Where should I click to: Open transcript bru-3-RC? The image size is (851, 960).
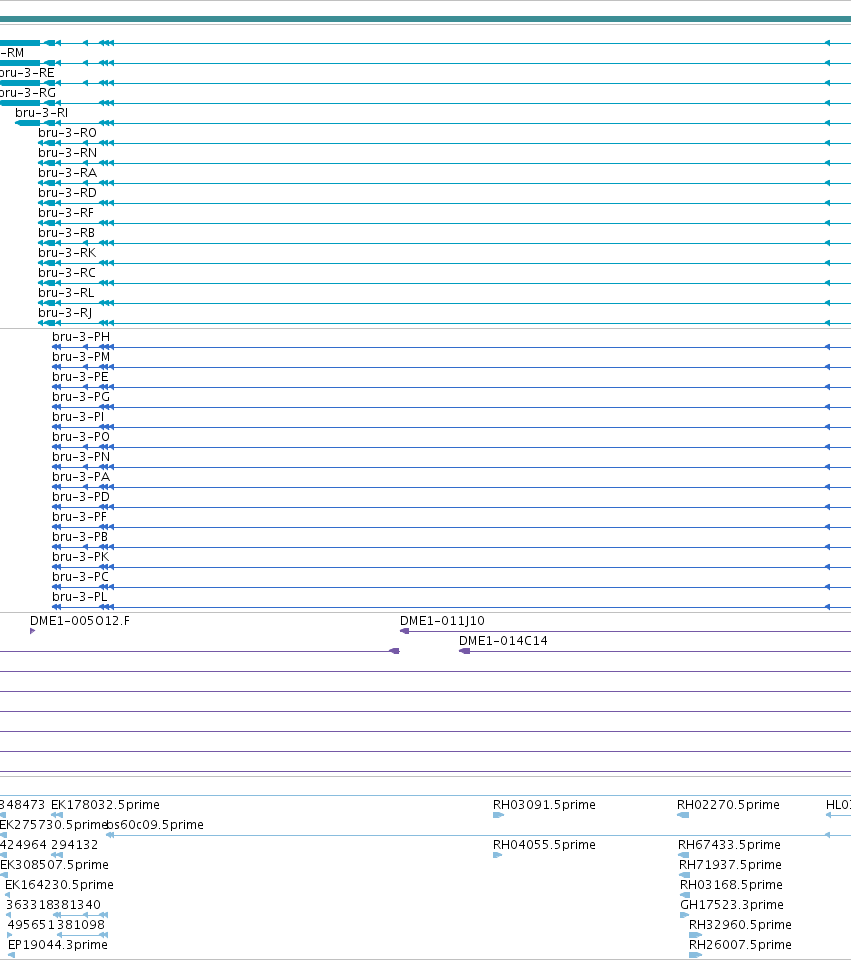[x=67, y=272]
